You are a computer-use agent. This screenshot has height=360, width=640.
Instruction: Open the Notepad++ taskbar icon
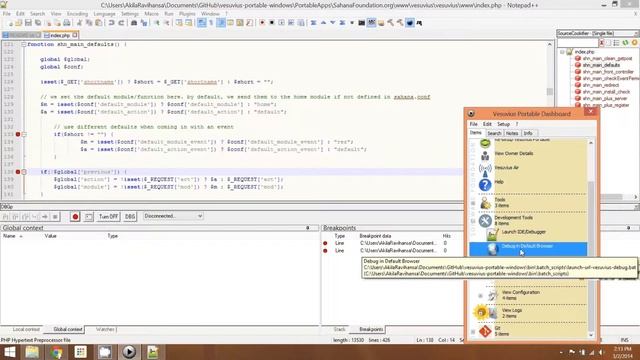[153, 352]
